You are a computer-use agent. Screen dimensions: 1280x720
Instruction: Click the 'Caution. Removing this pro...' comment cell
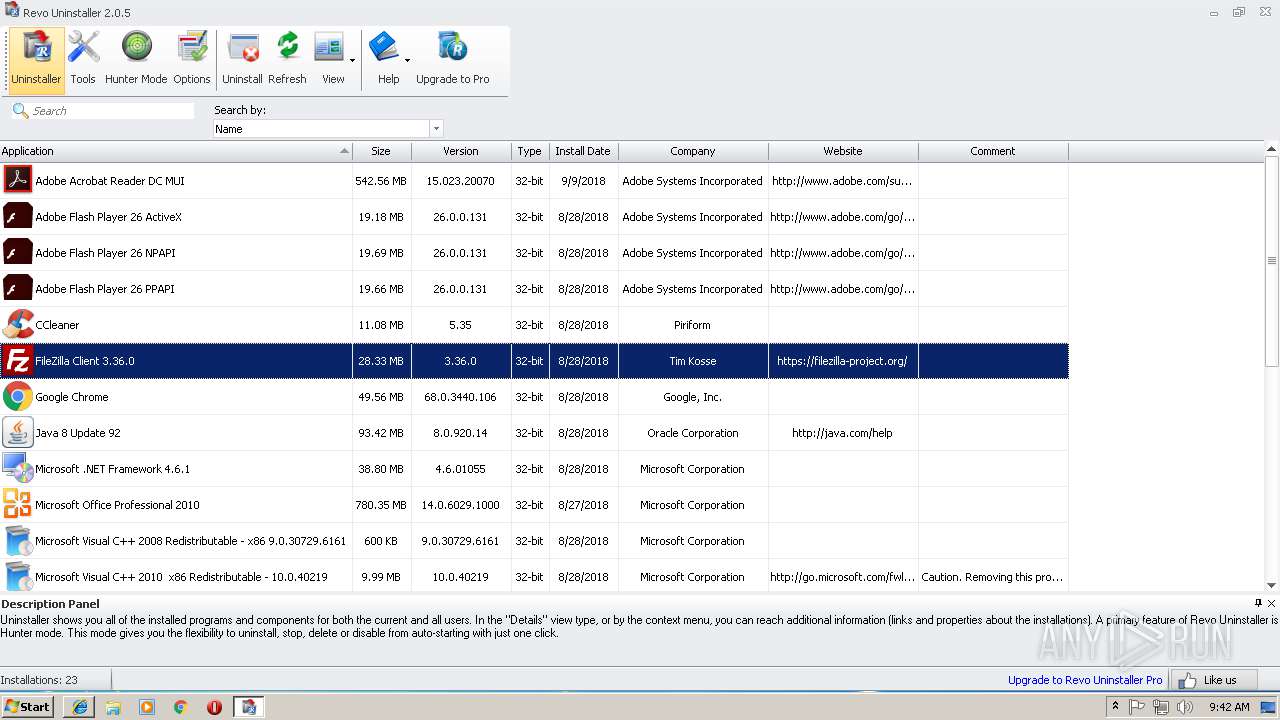(993, 577)
